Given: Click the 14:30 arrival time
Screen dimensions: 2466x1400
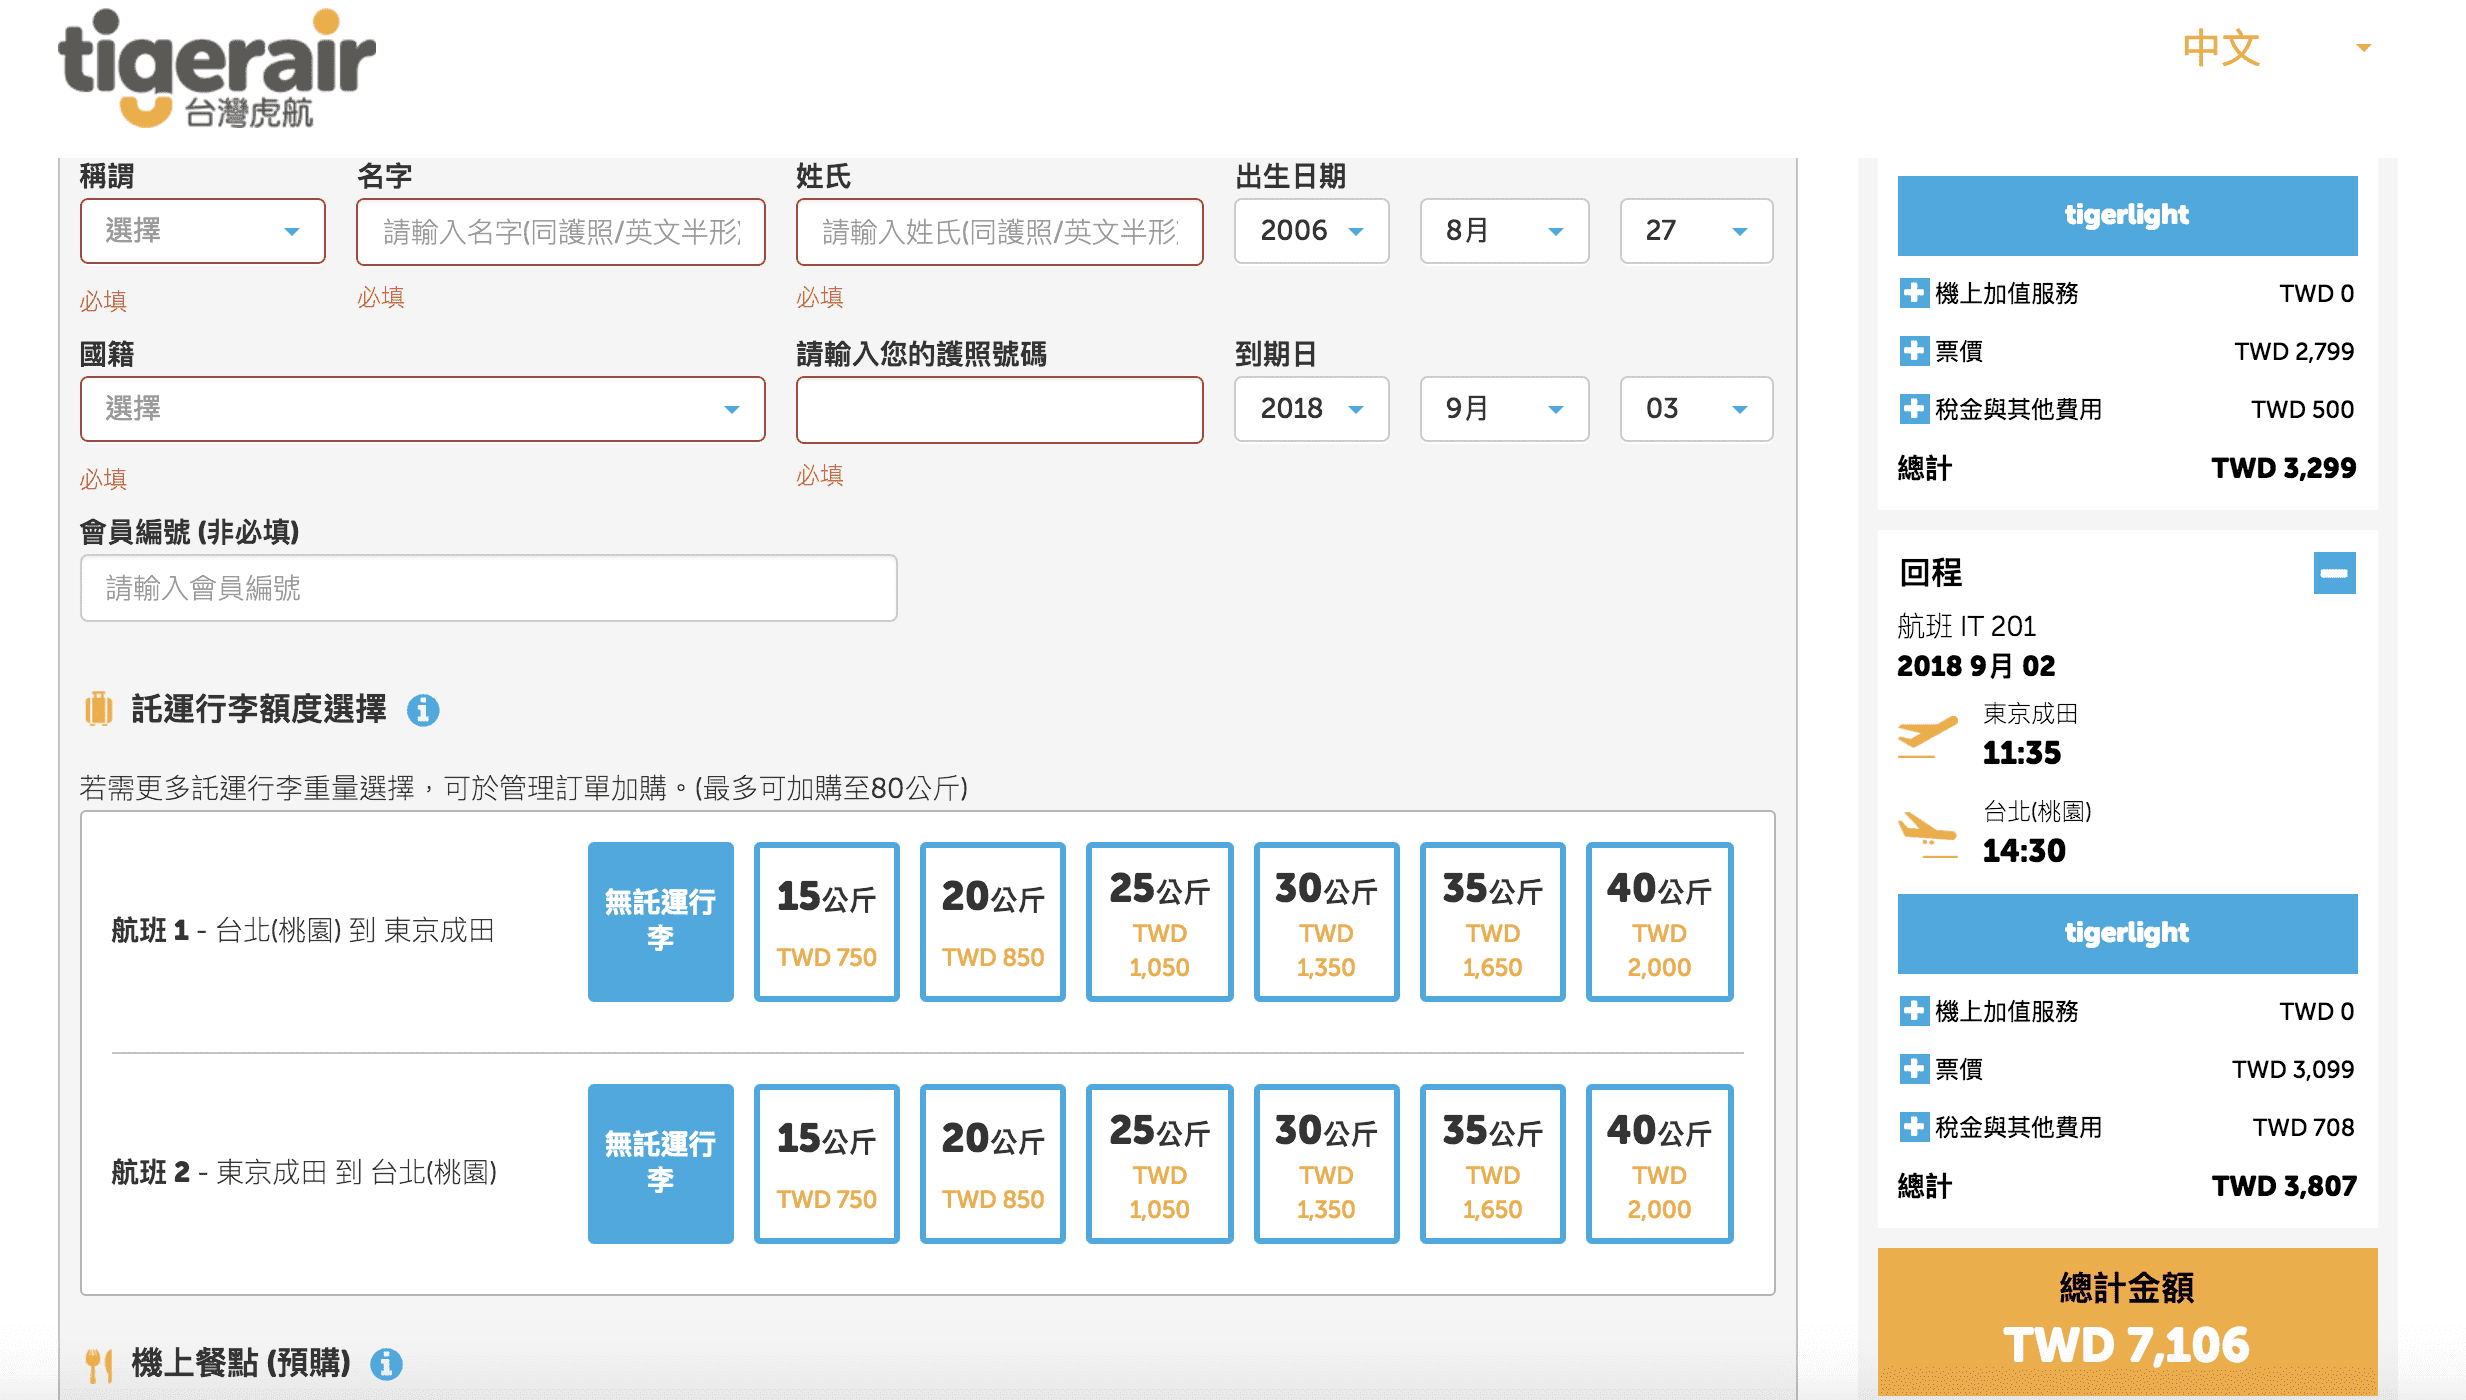Looking at the screenshot, I should (x=2024, y=850).
